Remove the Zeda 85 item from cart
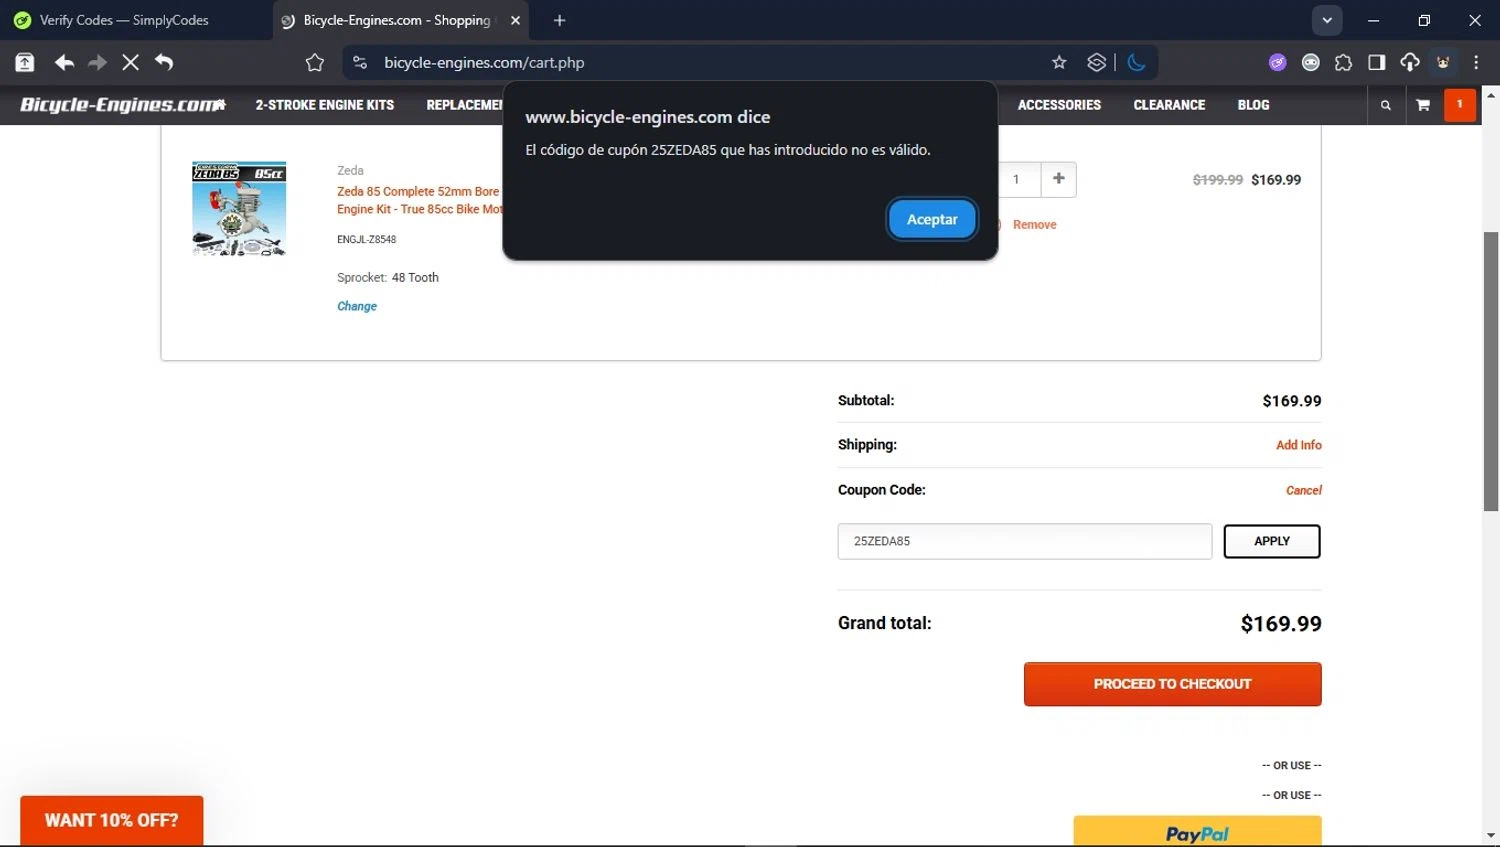 [x=1034, y=225]
